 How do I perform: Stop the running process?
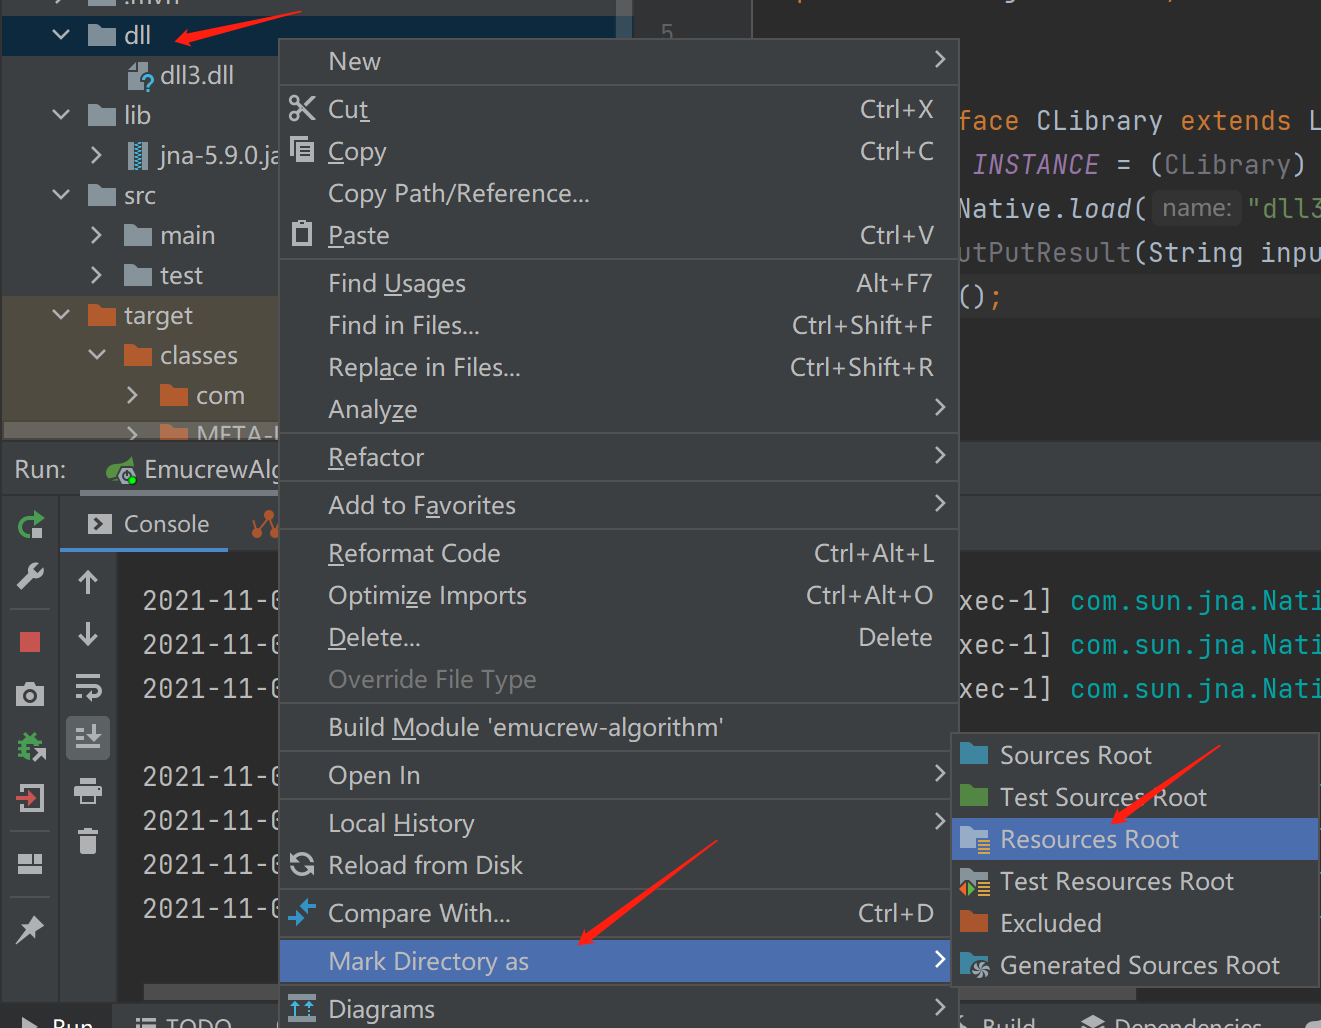point(30,642)
